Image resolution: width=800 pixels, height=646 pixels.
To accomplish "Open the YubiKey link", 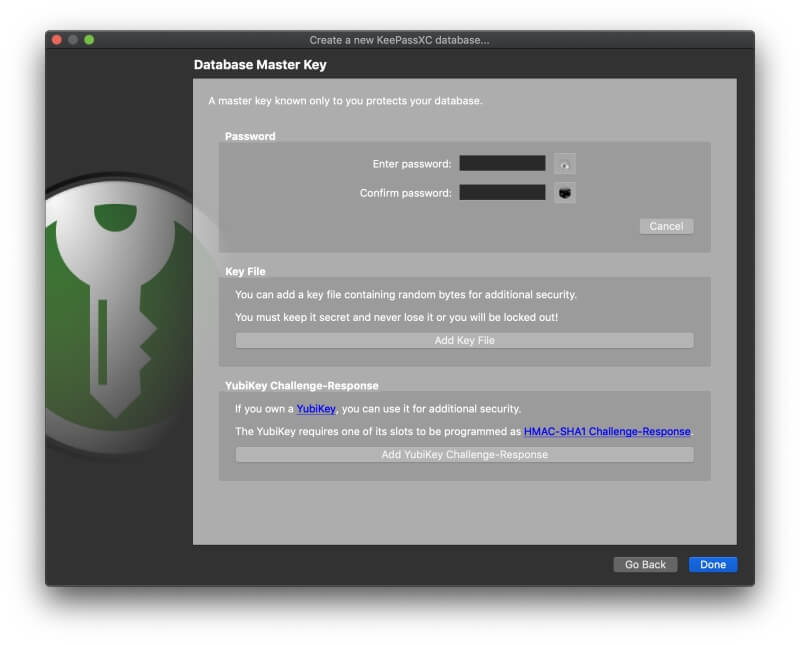I will pyautogui.click(x=316, y=409).
